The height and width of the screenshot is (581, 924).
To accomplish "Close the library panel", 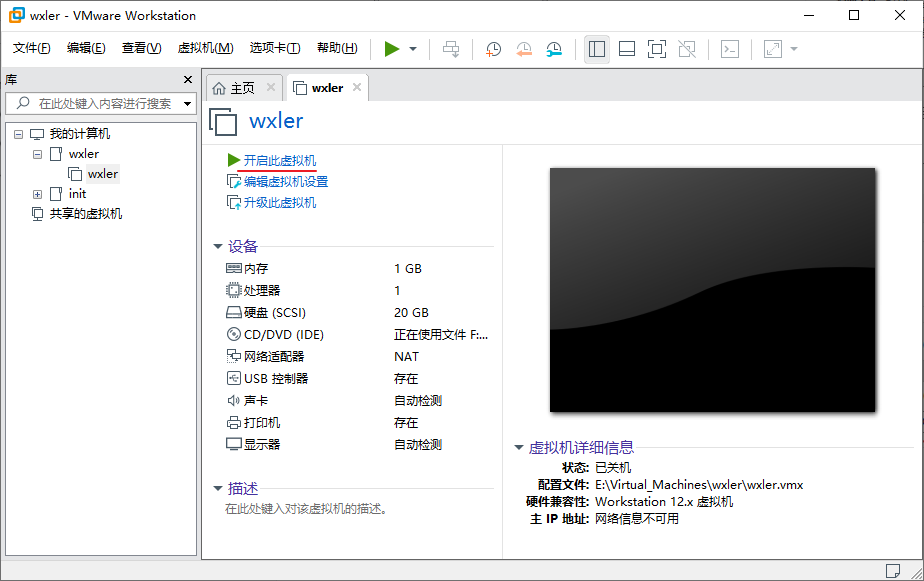I will click(188, 80).
